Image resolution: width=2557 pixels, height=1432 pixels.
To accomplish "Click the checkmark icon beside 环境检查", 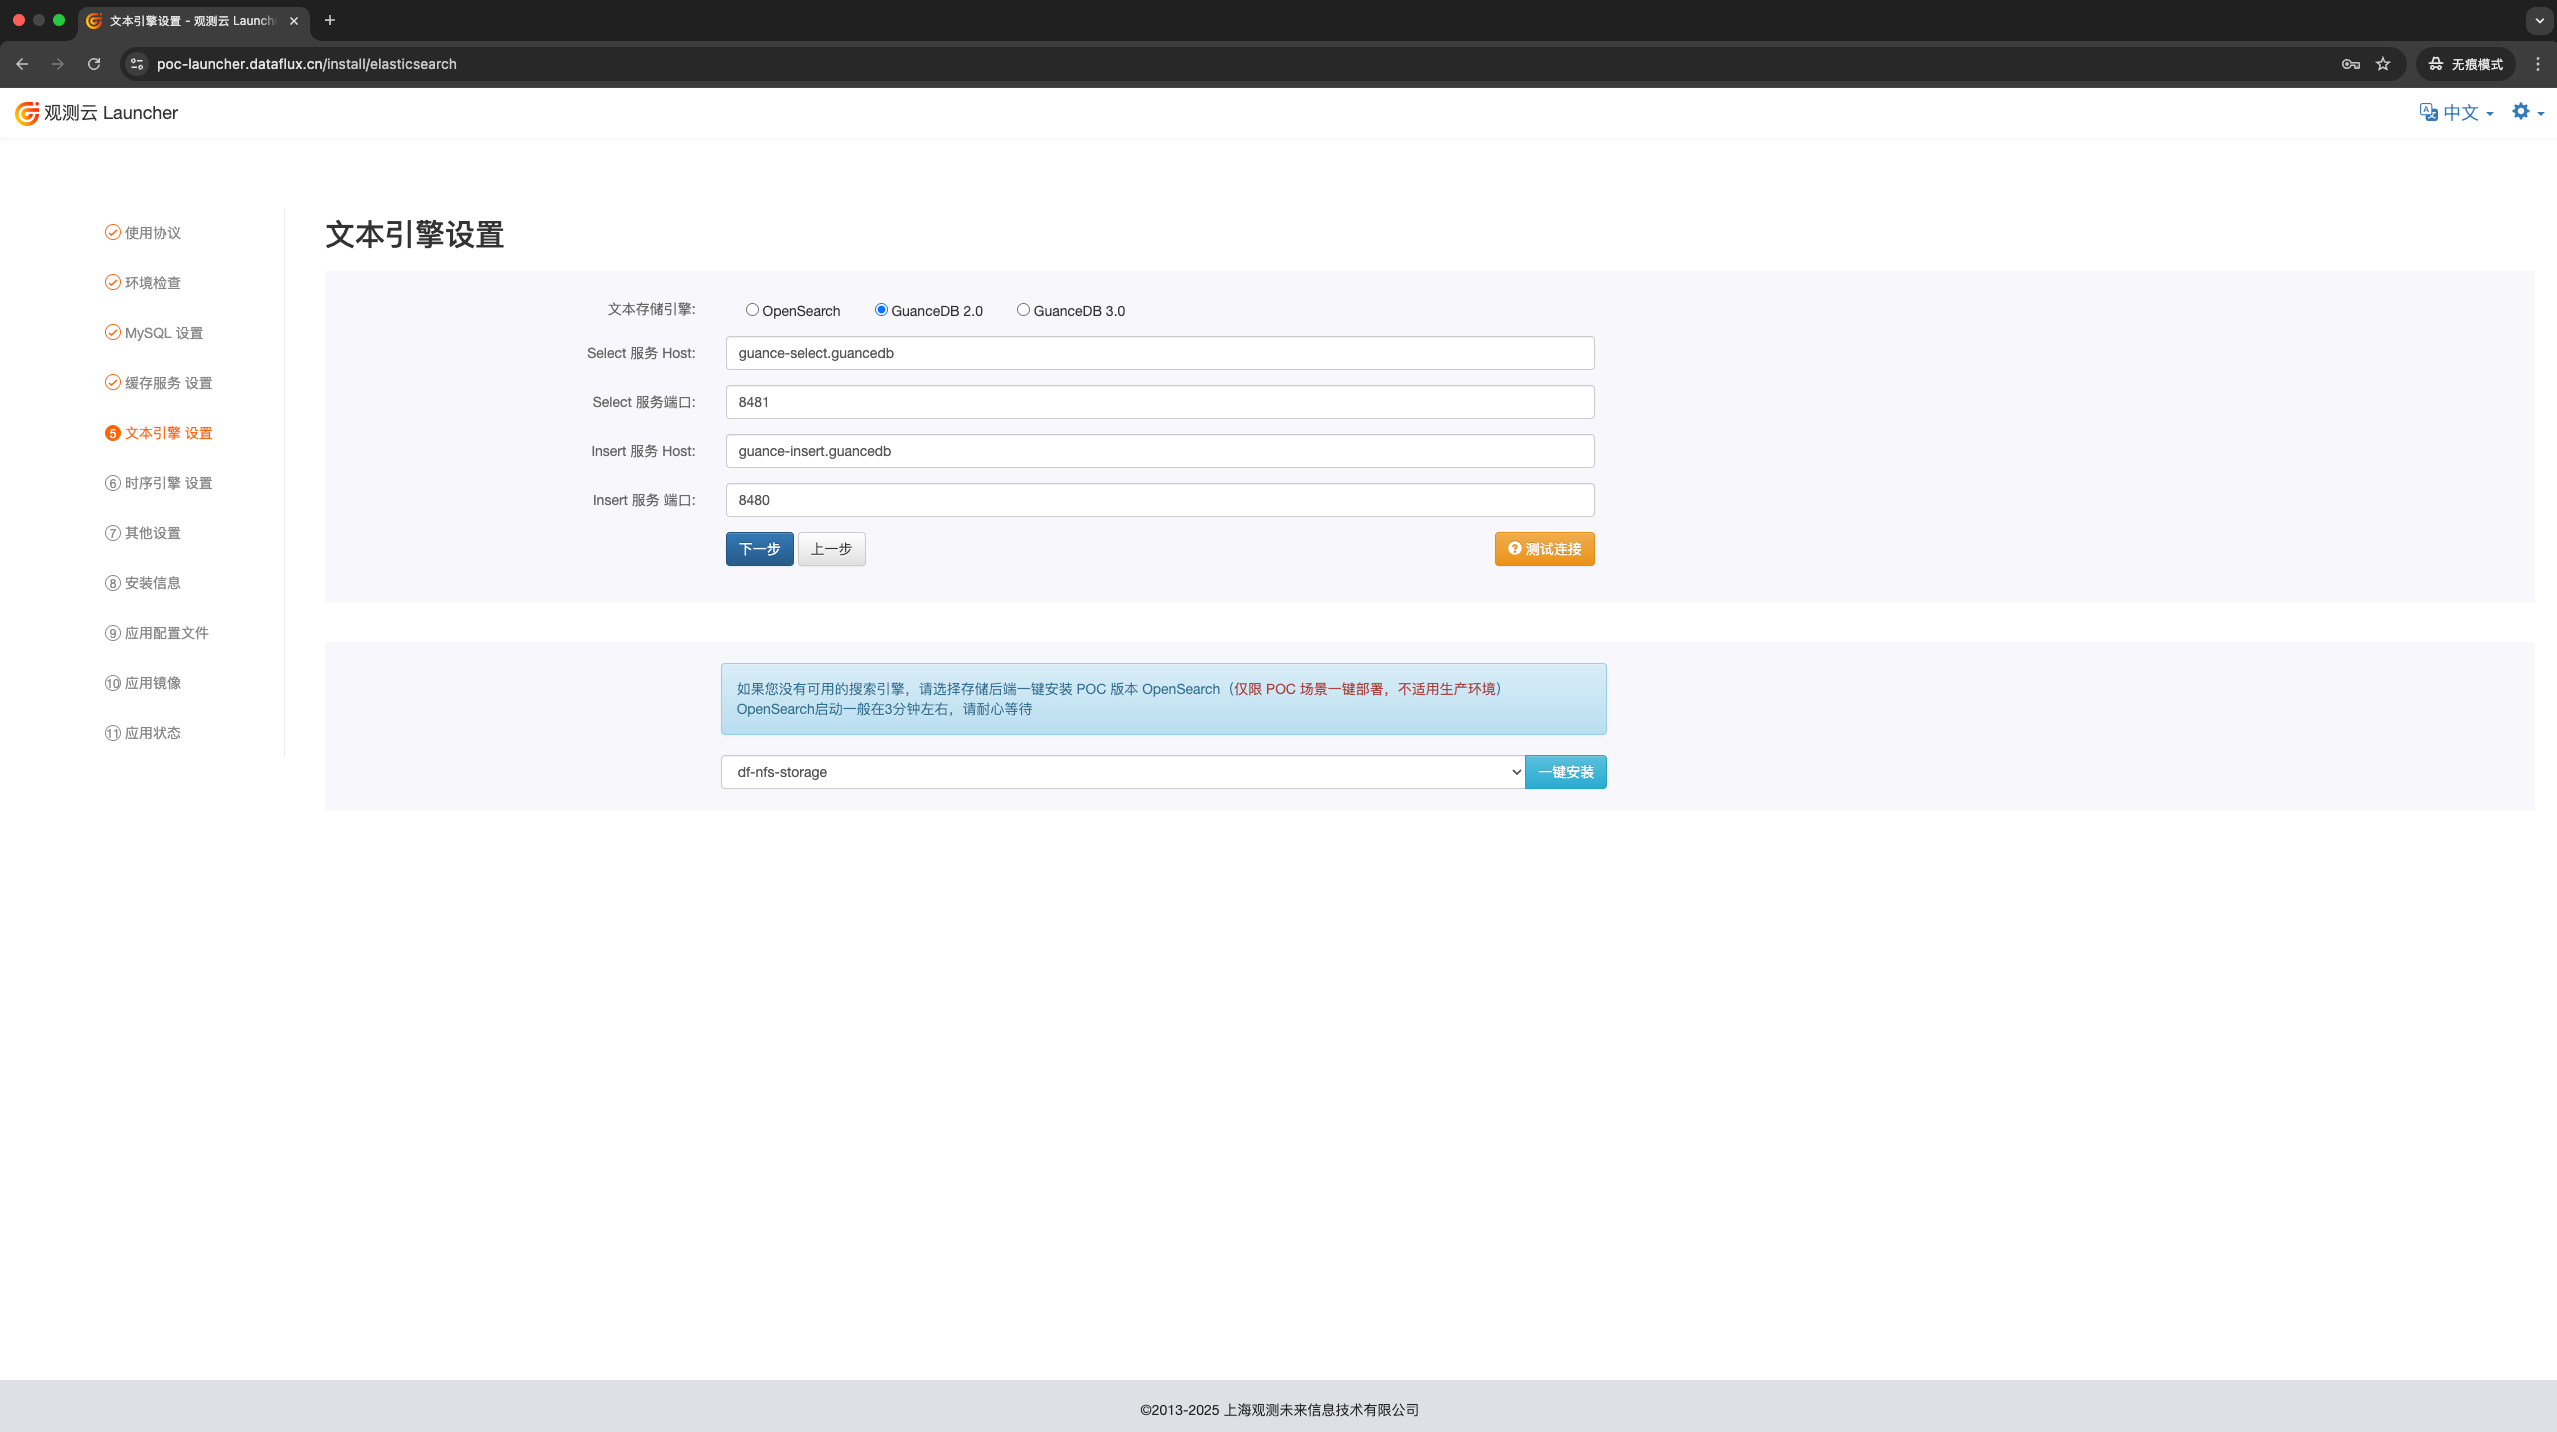I will point(112,282).
